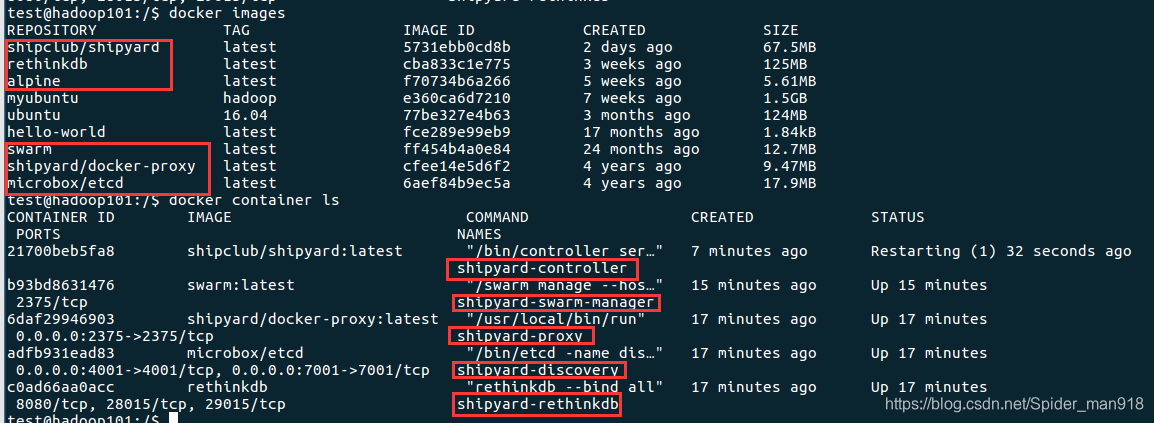This screenshot has width=1154, height=423.
Task: Click the 'docker container ls' command text
Action: [x=254, y=199]
